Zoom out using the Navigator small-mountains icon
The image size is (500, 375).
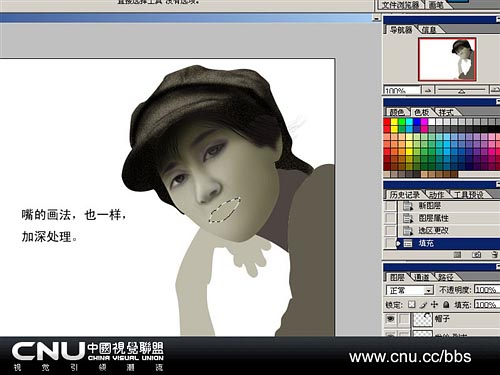pos(429,90)
